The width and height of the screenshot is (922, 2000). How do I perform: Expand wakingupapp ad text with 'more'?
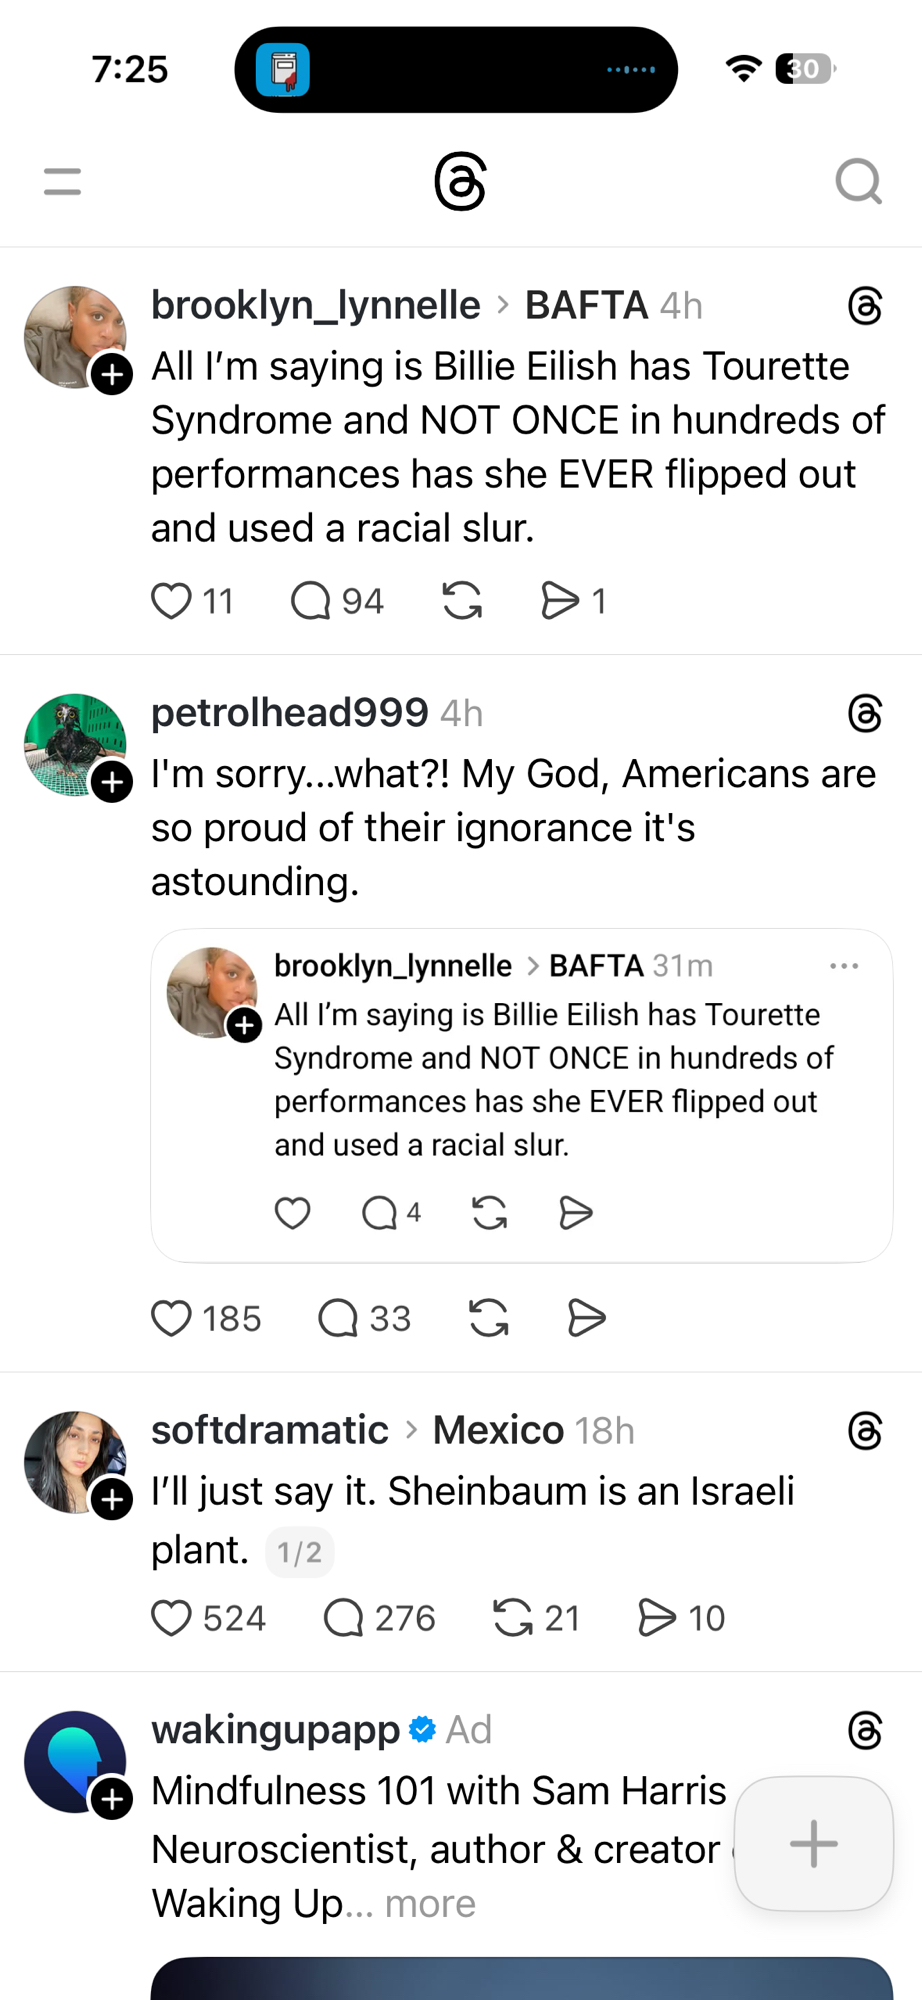430,1904
